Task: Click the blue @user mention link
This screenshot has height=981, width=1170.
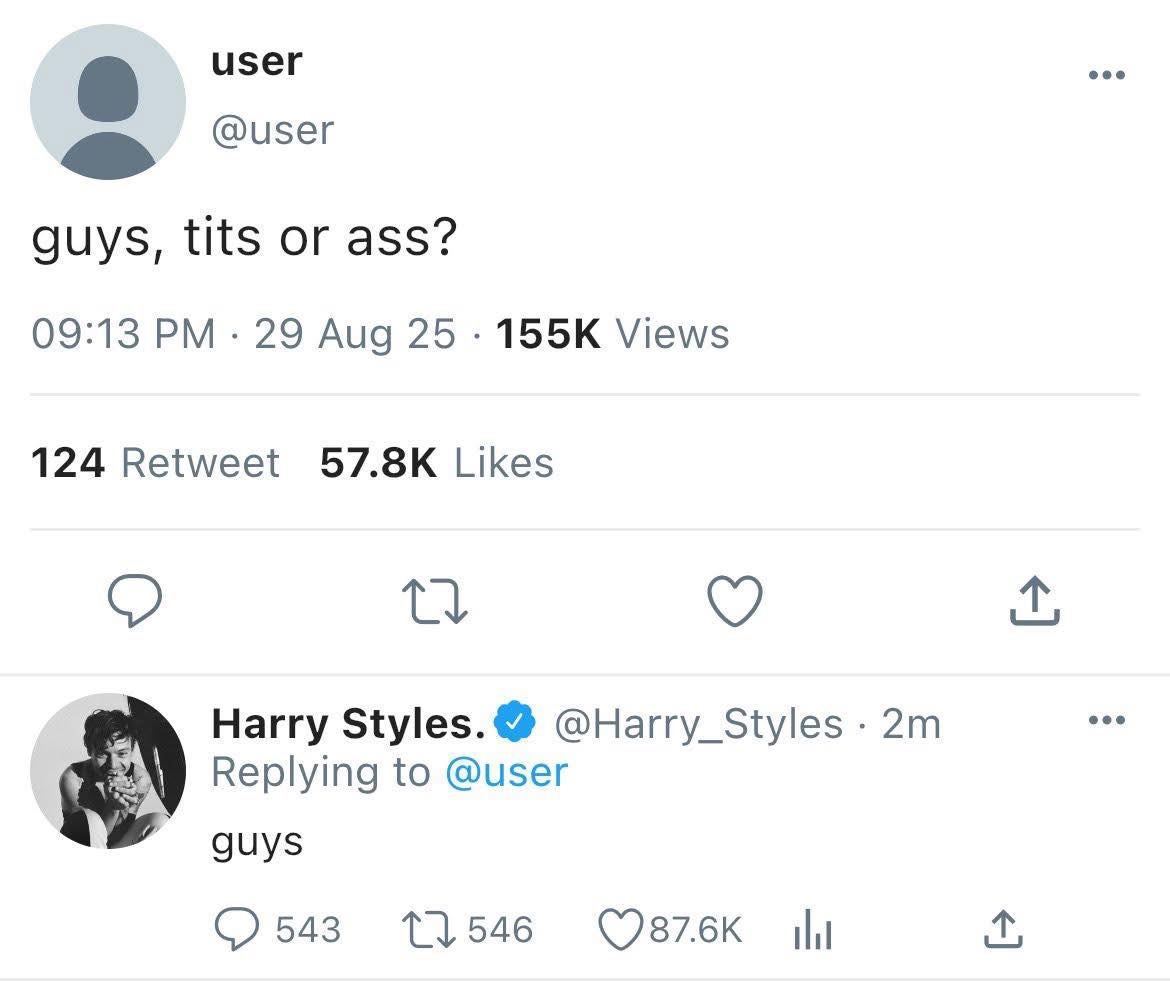Action: [505, 772]
